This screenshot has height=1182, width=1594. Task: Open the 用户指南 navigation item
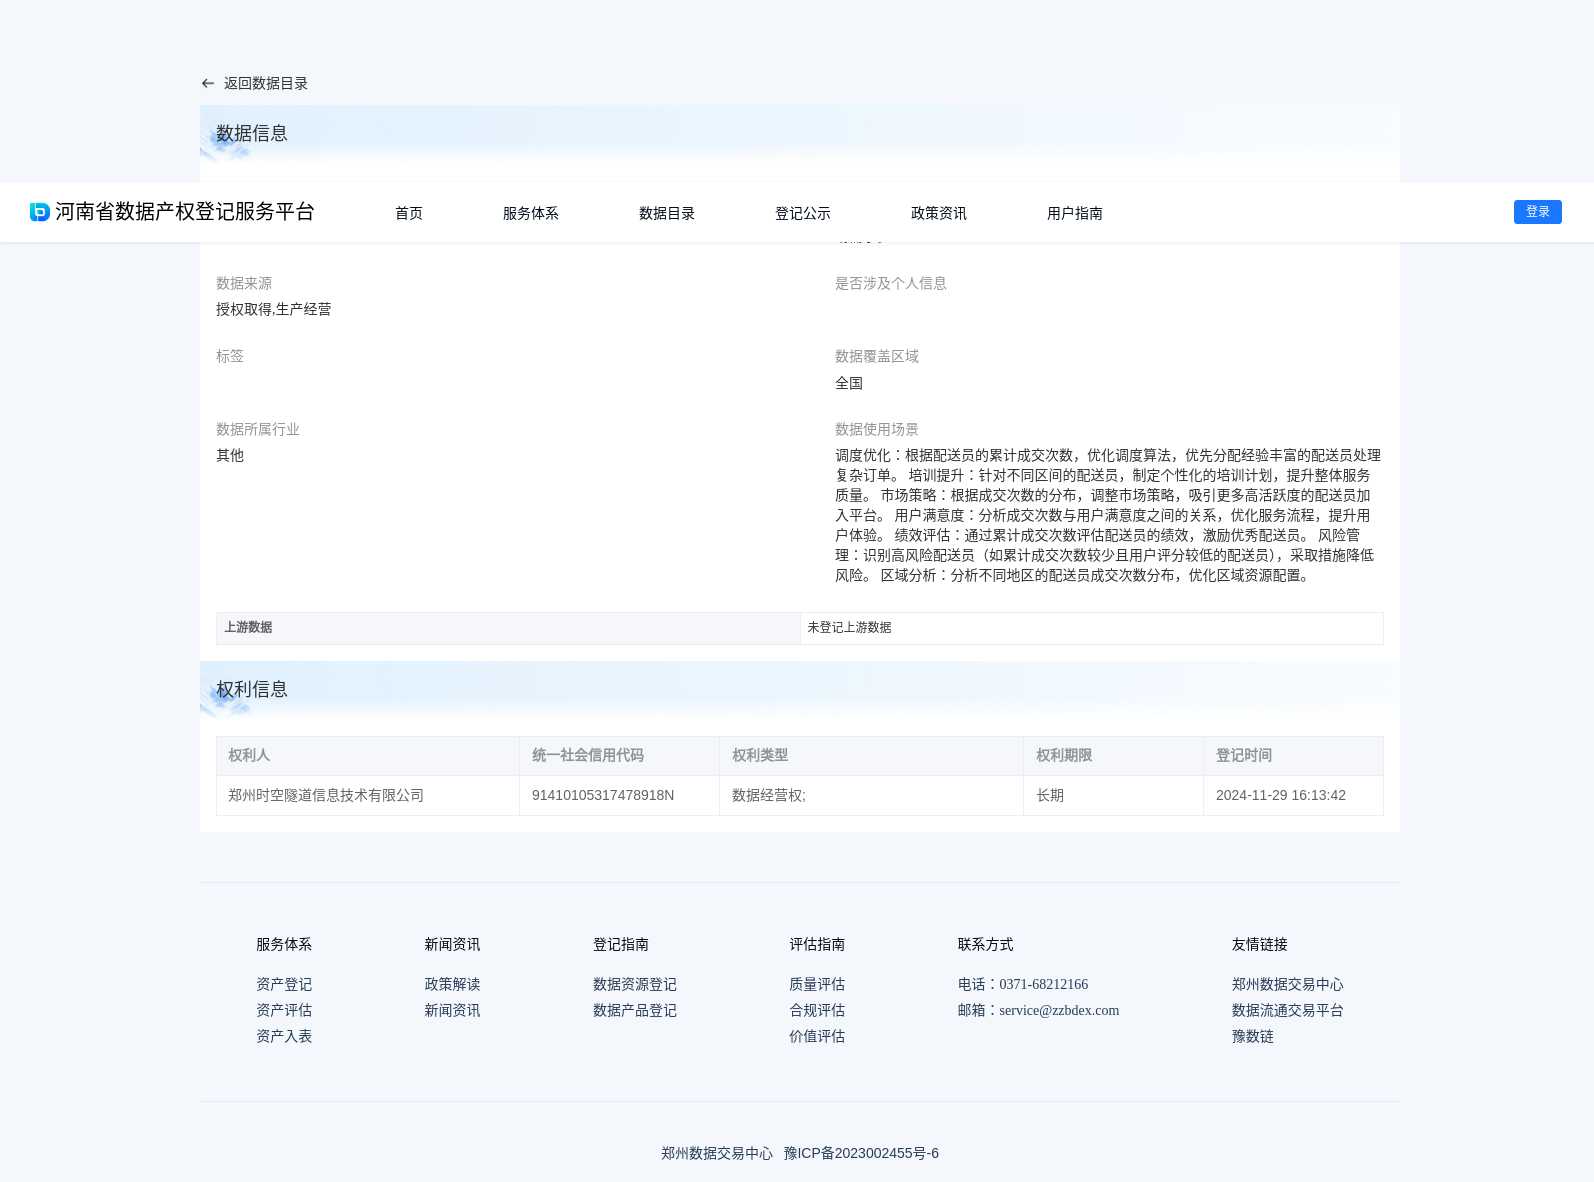(x=1075, y=213)
